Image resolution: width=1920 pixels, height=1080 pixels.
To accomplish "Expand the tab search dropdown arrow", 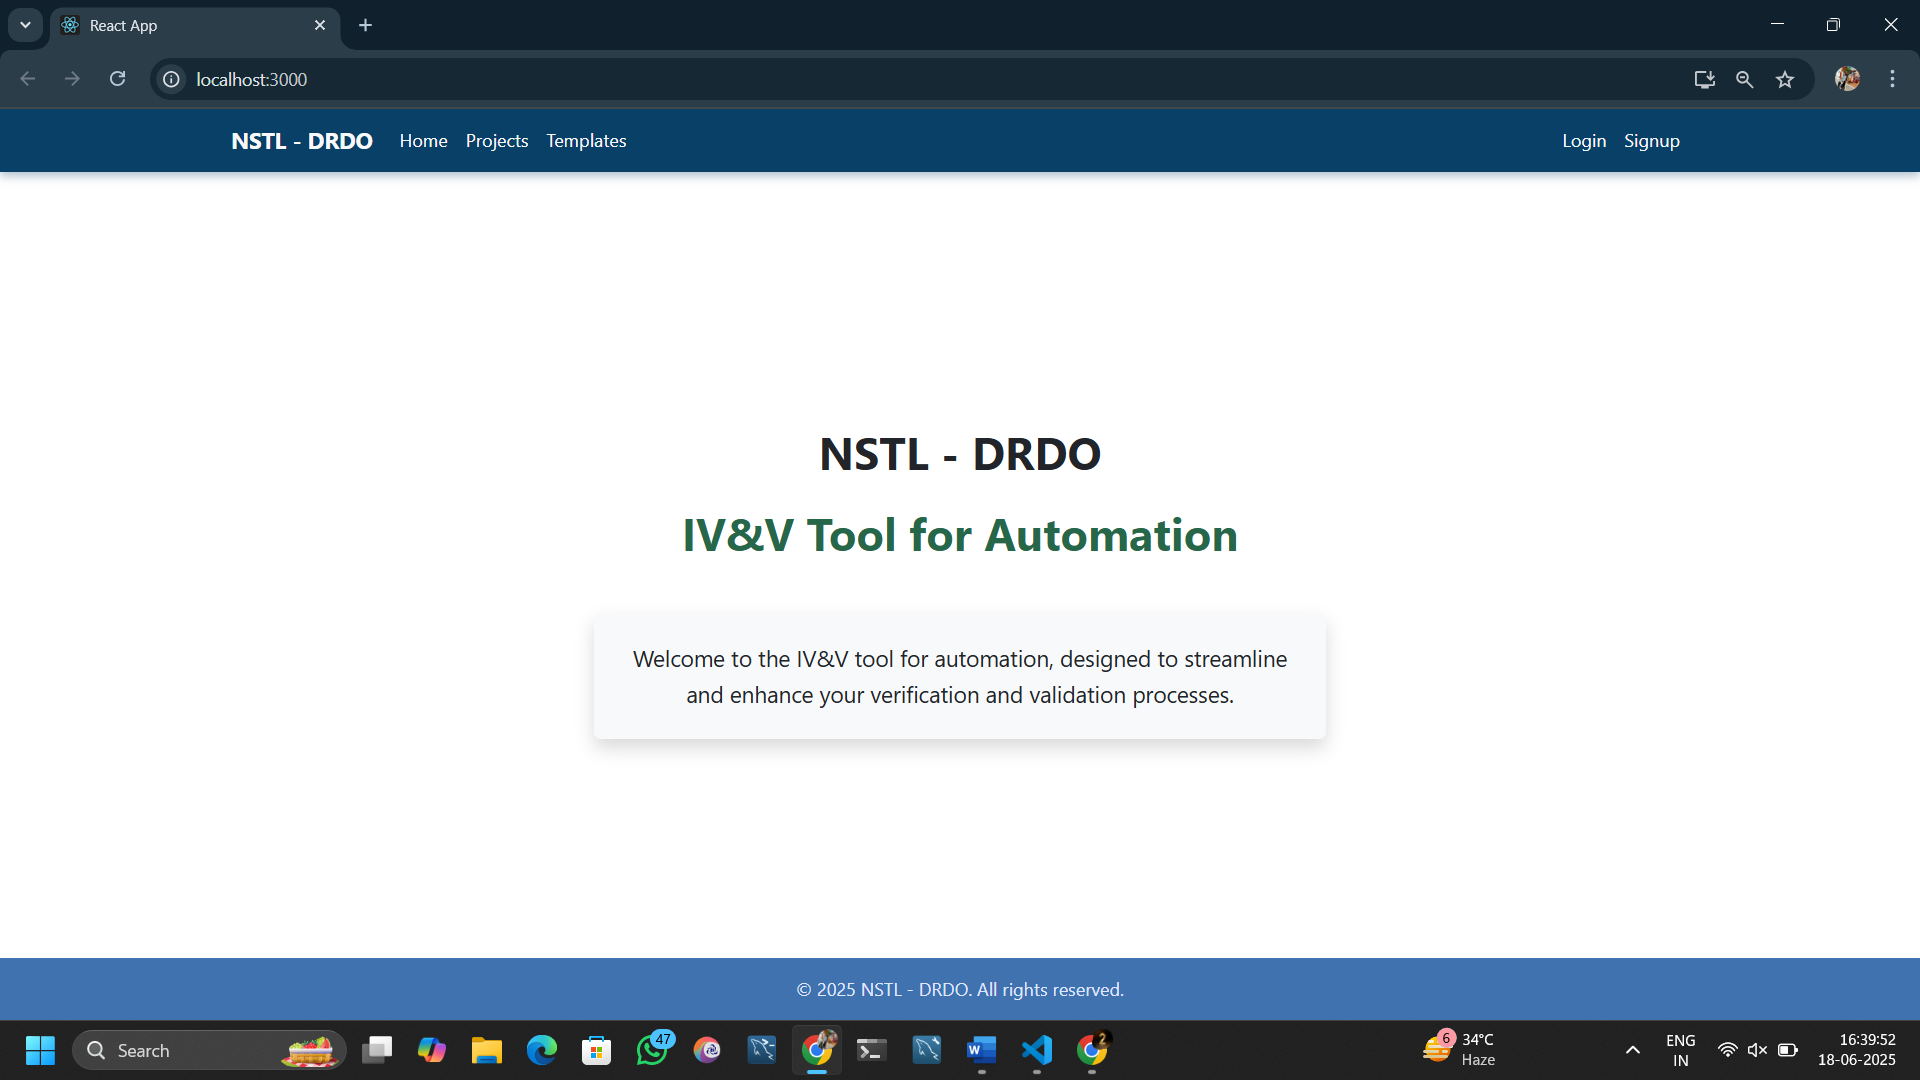I will tap(25, 25).
